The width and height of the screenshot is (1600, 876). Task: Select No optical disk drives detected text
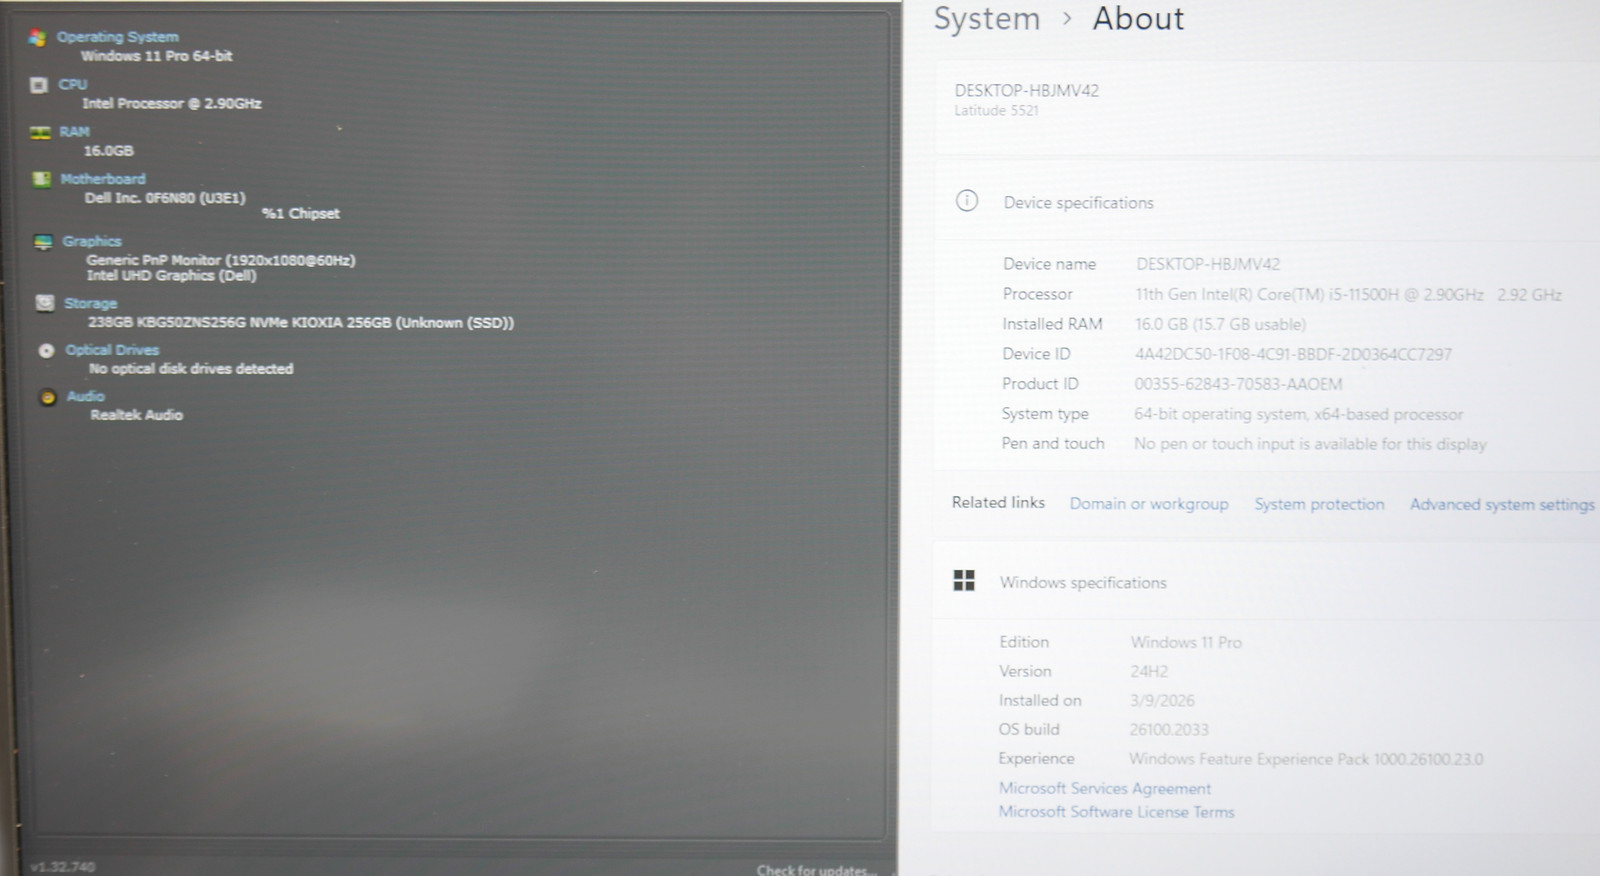pos(191,368)
